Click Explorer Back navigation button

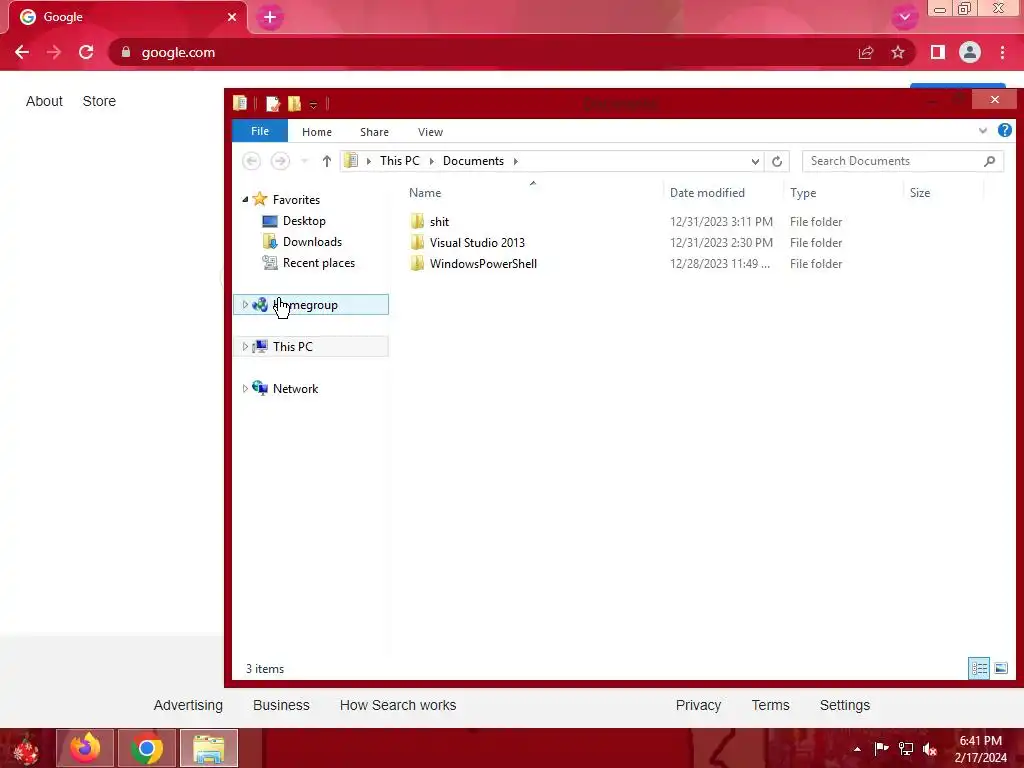coord(251,161)
